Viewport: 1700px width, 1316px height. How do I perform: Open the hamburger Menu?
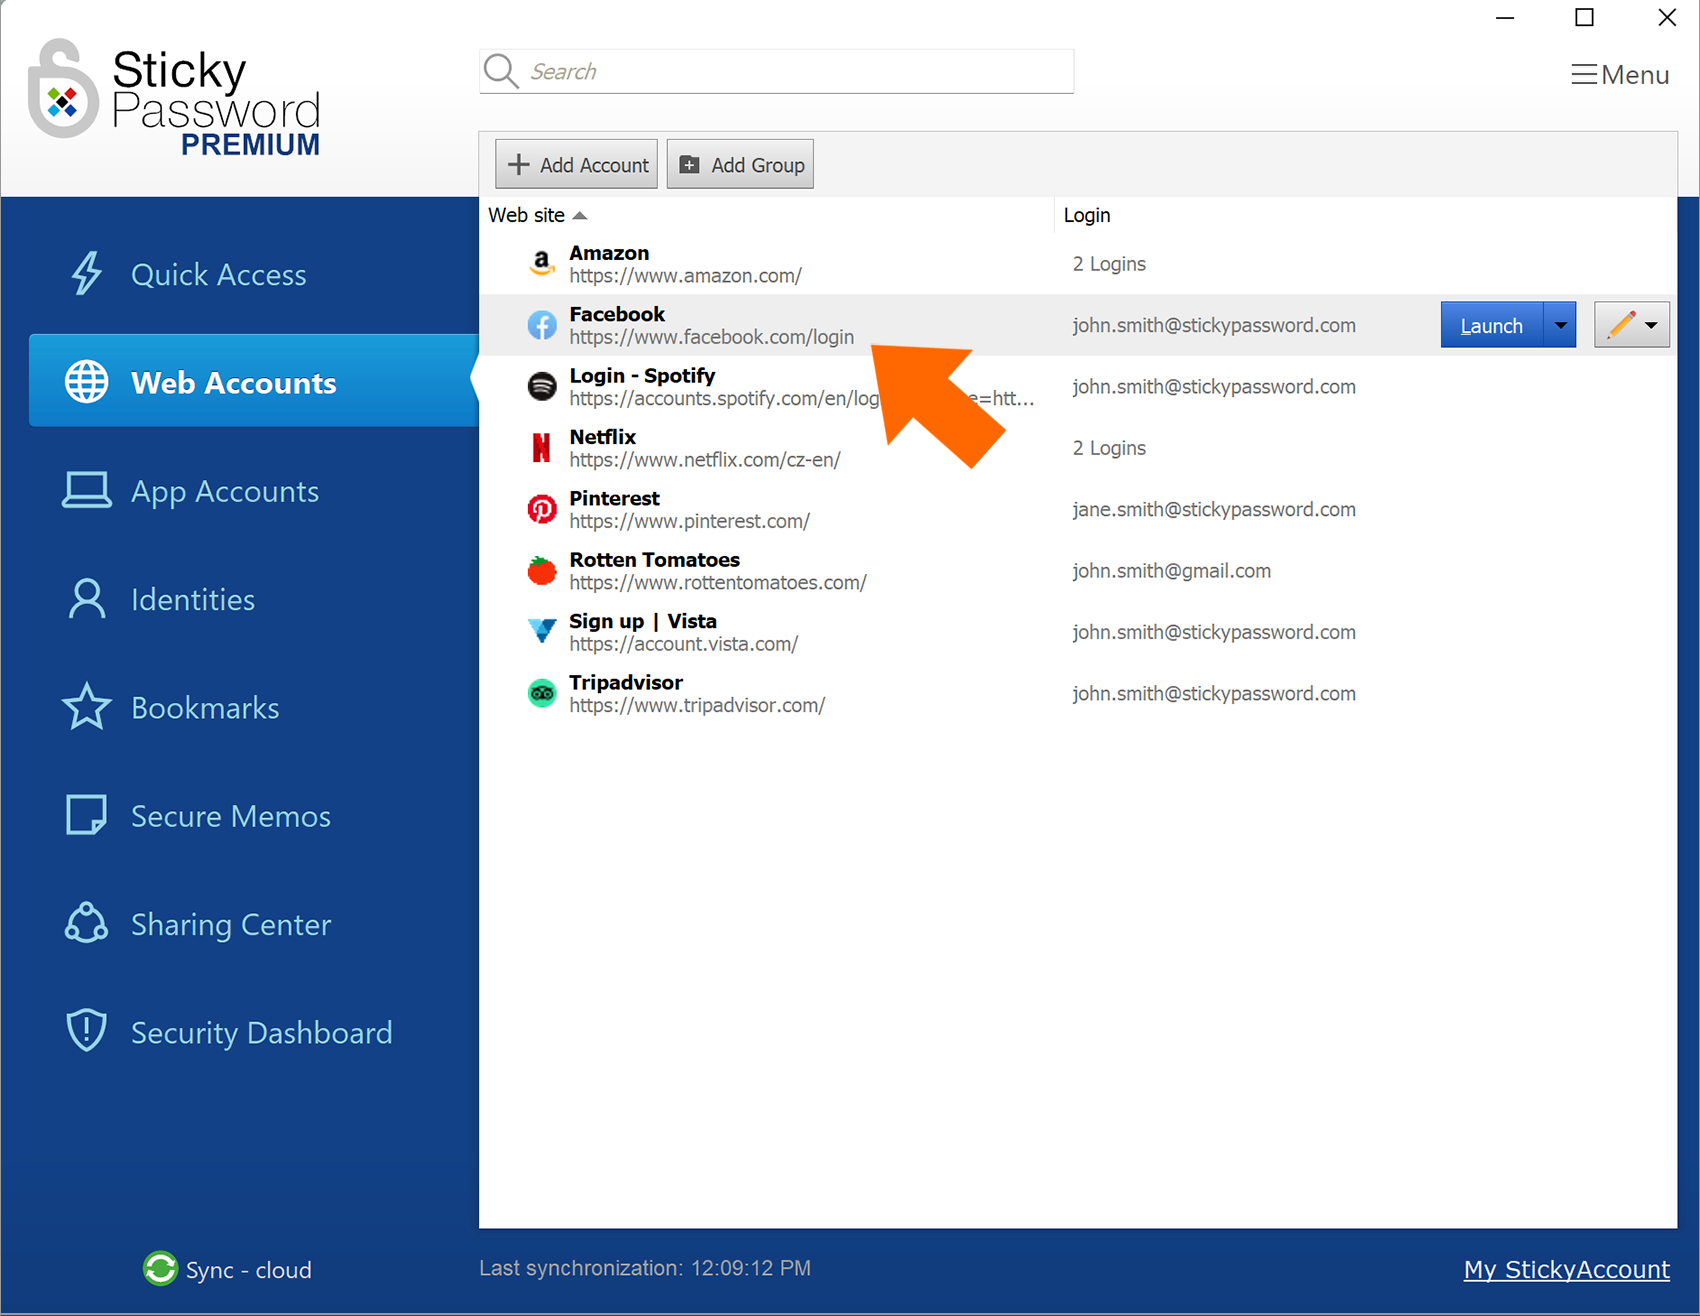click(1620, 75)
